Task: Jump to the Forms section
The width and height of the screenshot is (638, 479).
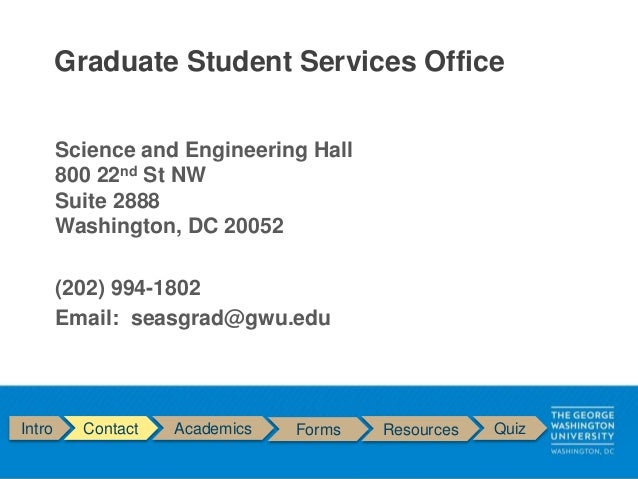Action: (x=318, y=429)
